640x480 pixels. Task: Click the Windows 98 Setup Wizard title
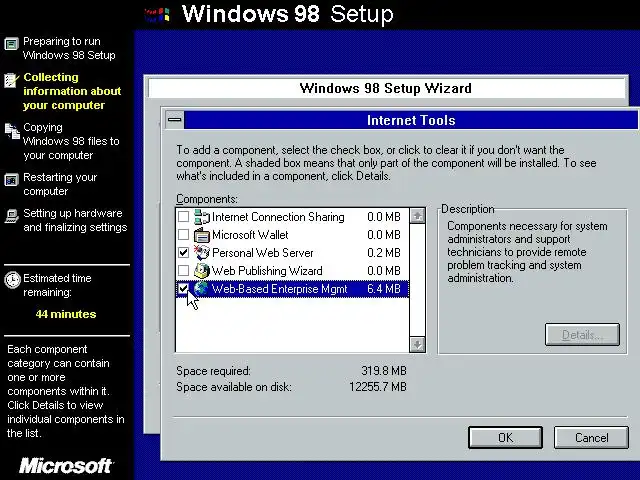coord(385,88)
